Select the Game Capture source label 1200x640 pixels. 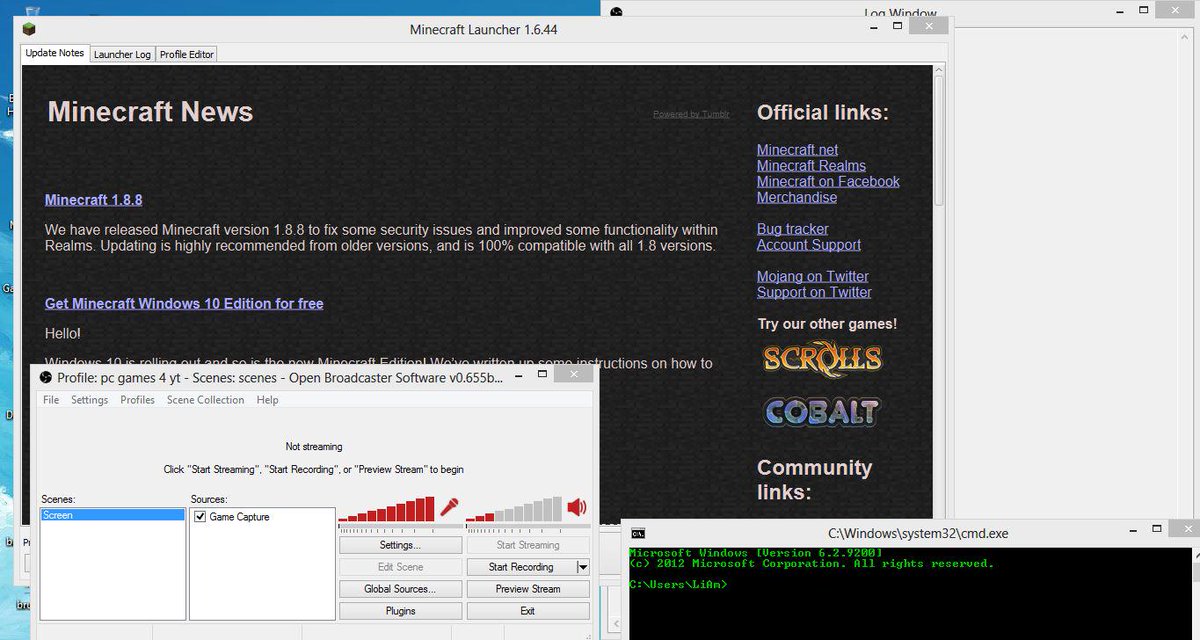[239, 517]
